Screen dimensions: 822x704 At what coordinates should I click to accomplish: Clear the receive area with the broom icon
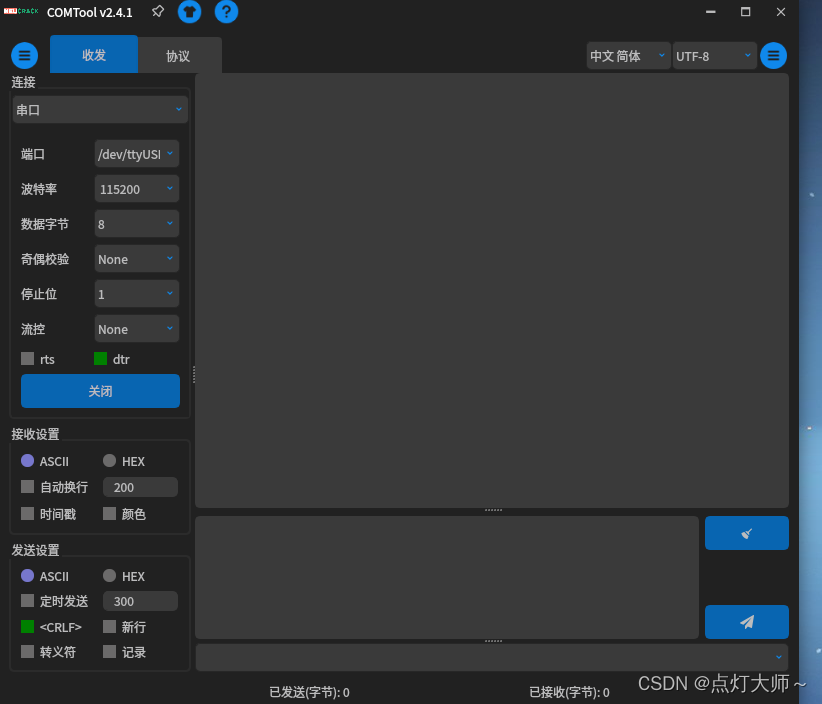pyautogui.click(x=746, y=532)
